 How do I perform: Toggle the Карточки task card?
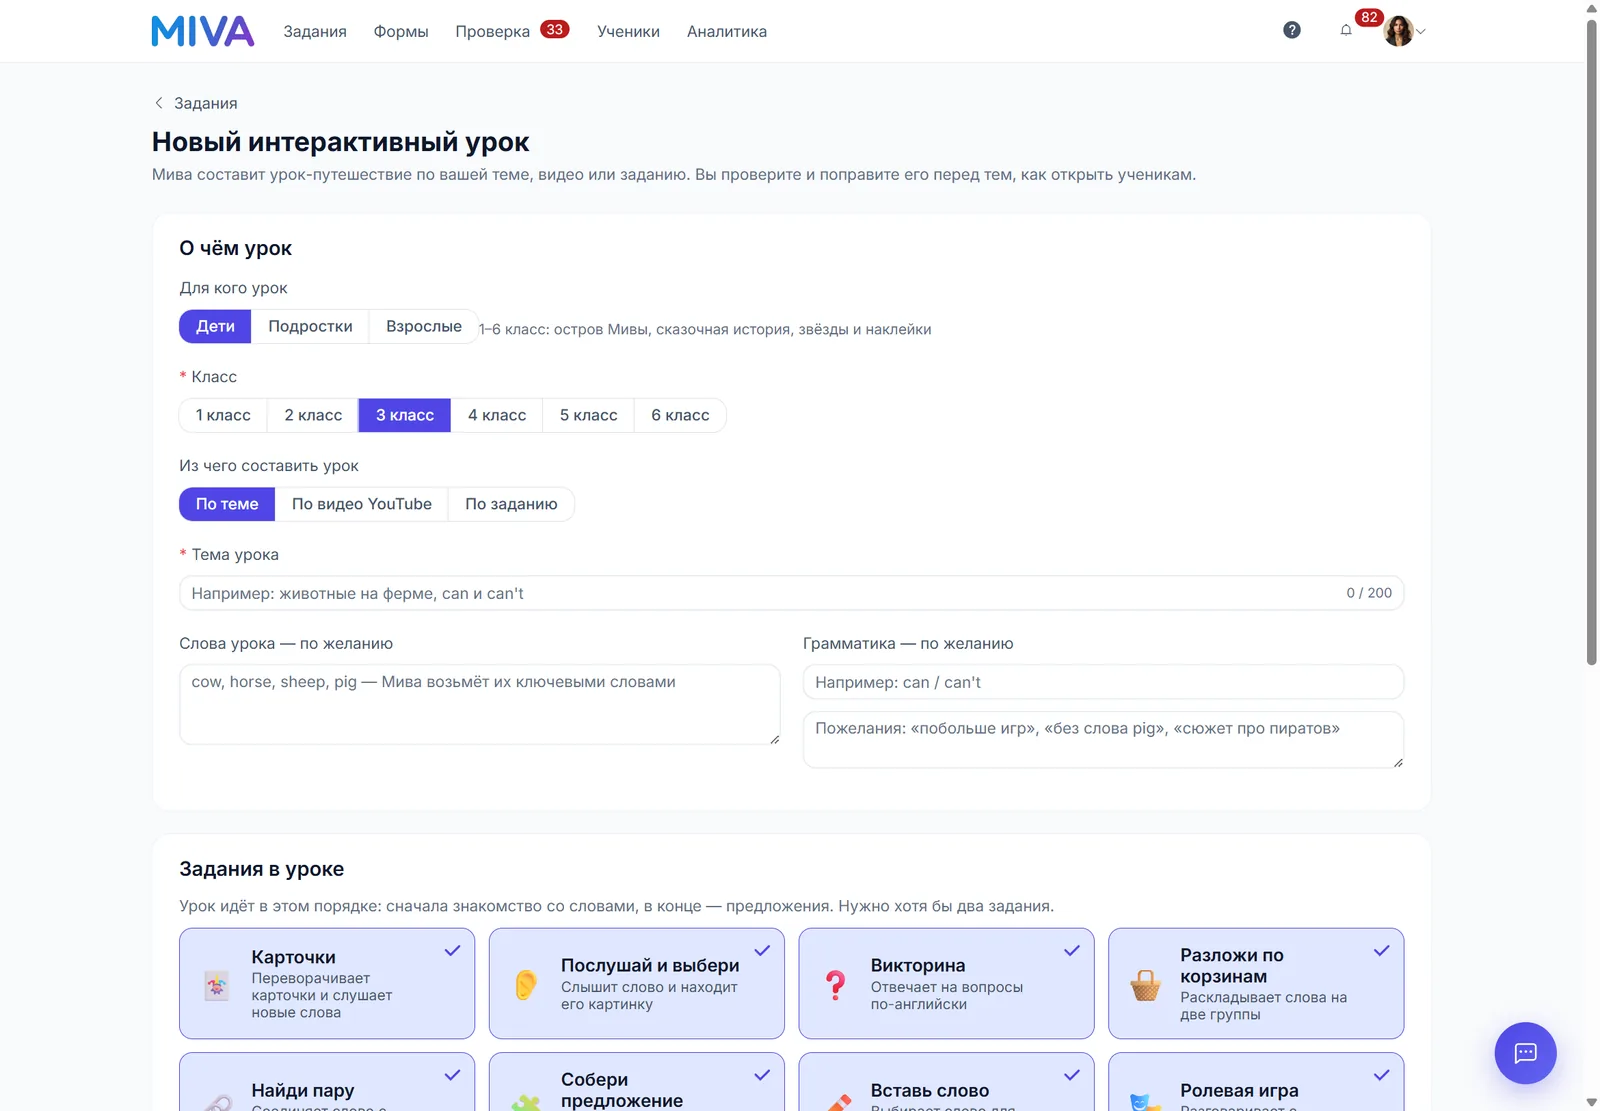point(327,984)
